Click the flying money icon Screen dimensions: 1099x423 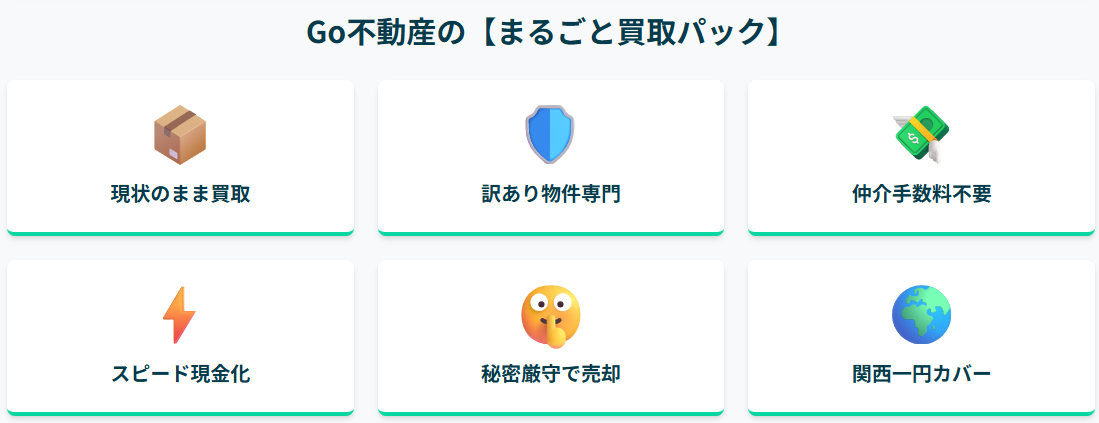(921, 134)
